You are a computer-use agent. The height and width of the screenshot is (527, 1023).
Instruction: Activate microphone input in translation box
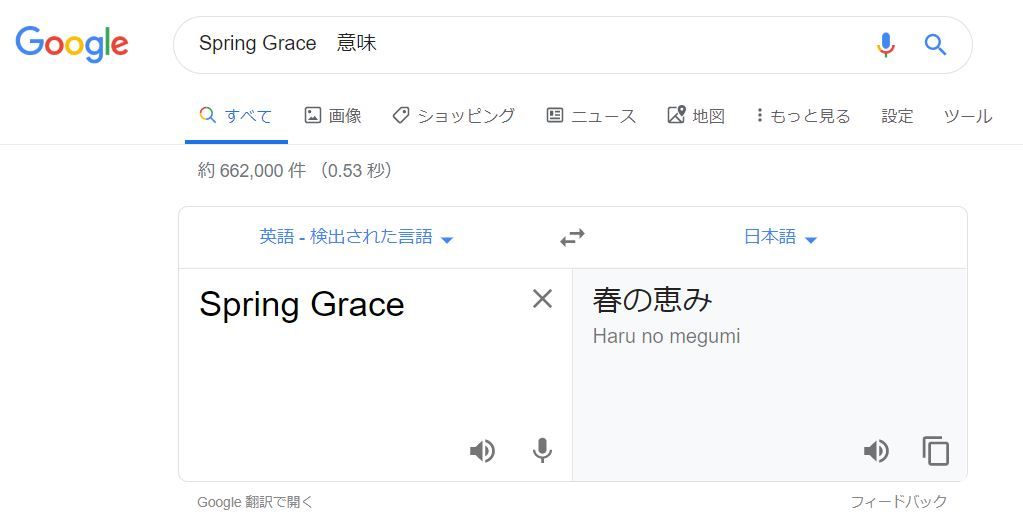[x=542, y=451]
